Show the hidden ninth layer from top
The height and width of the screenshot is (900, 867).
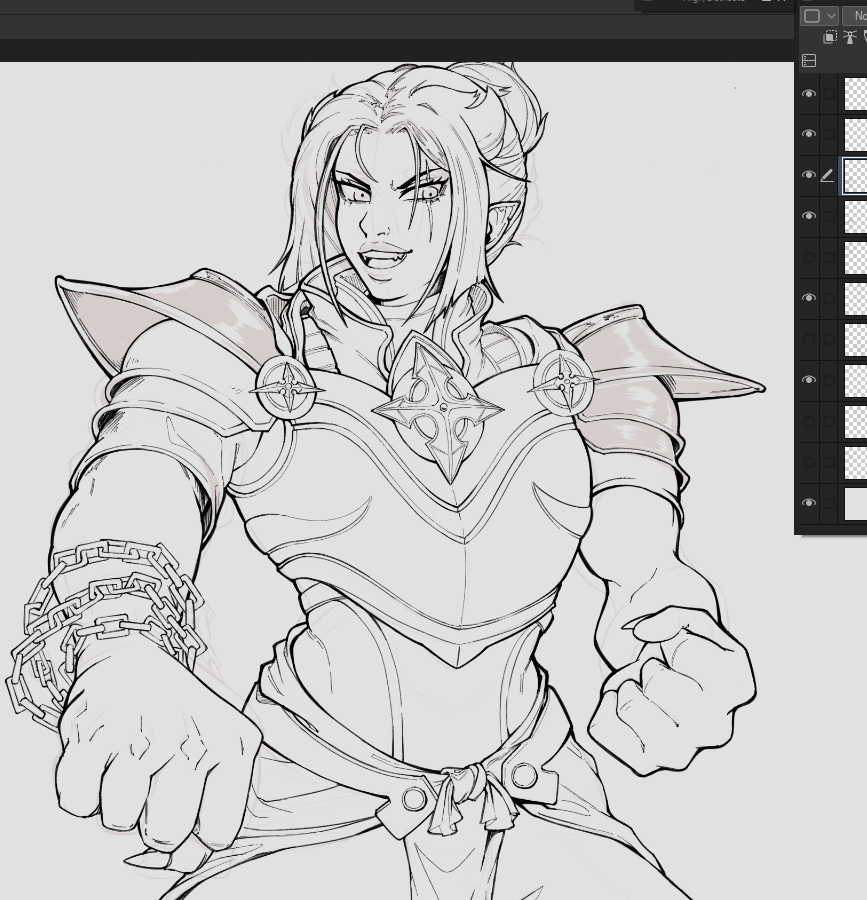809,421
